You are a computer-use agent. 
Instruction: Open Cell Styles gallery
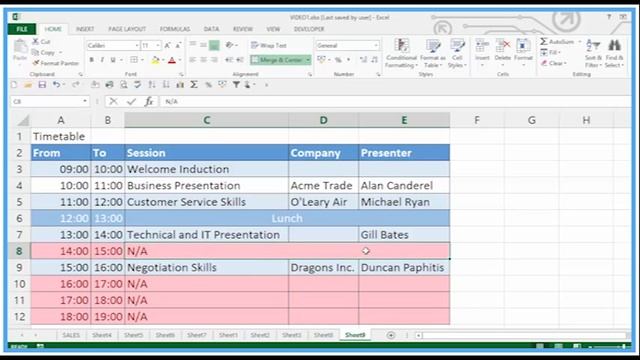coord(457,53)
